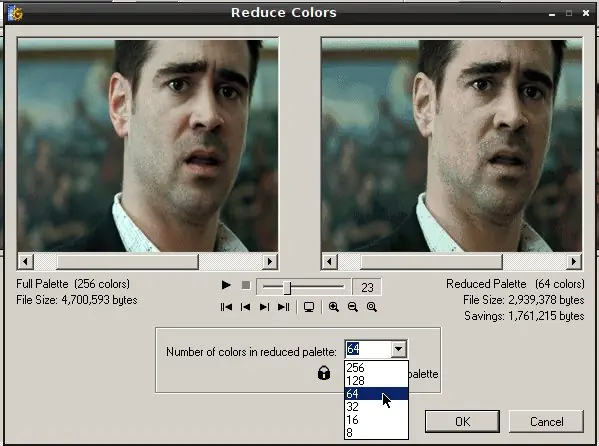Reset zoom with third magnifier icon
This screenshot has width=599, height=446.
pyautogui.click(x=372, y=307)
